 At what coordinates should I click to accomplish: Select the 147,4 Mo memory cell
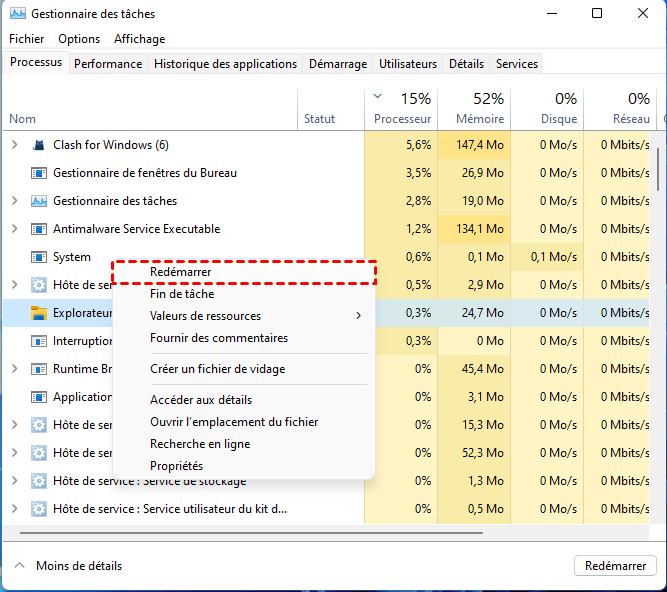pyautogui.click(x=474, y=145)
